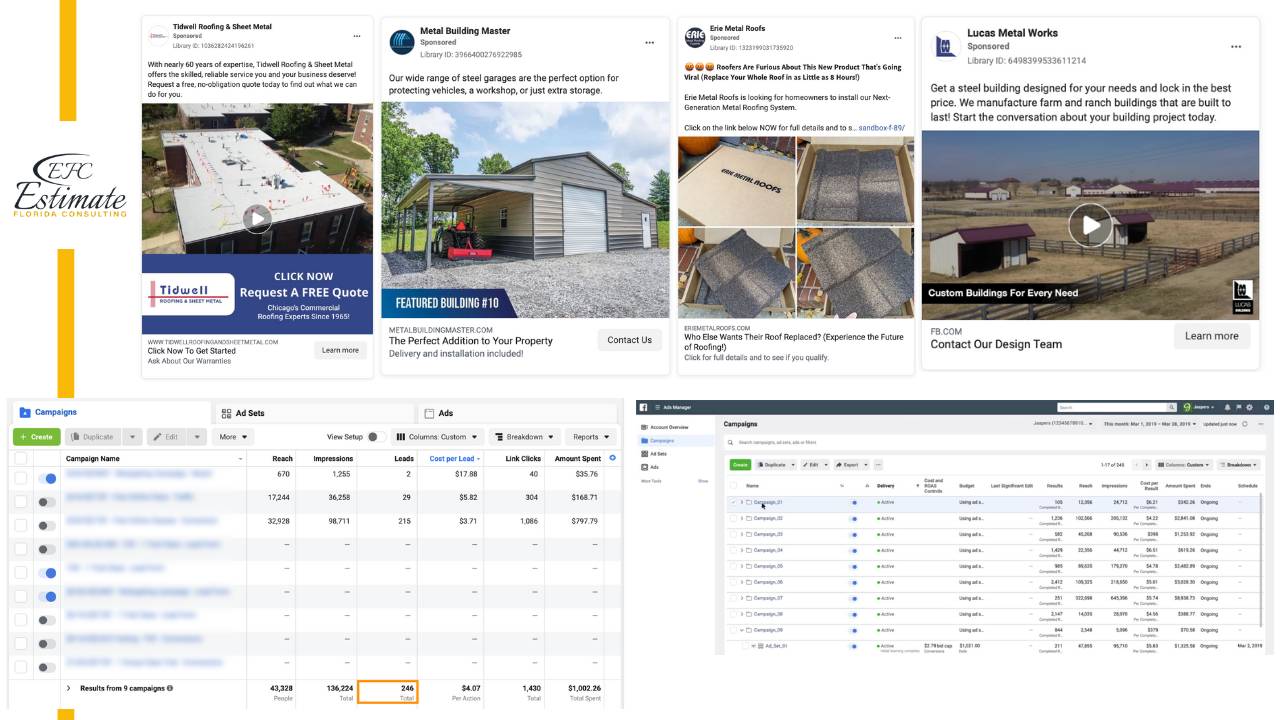Open the arrow beside the greyed Duplicate button

[x=133, y=437]
